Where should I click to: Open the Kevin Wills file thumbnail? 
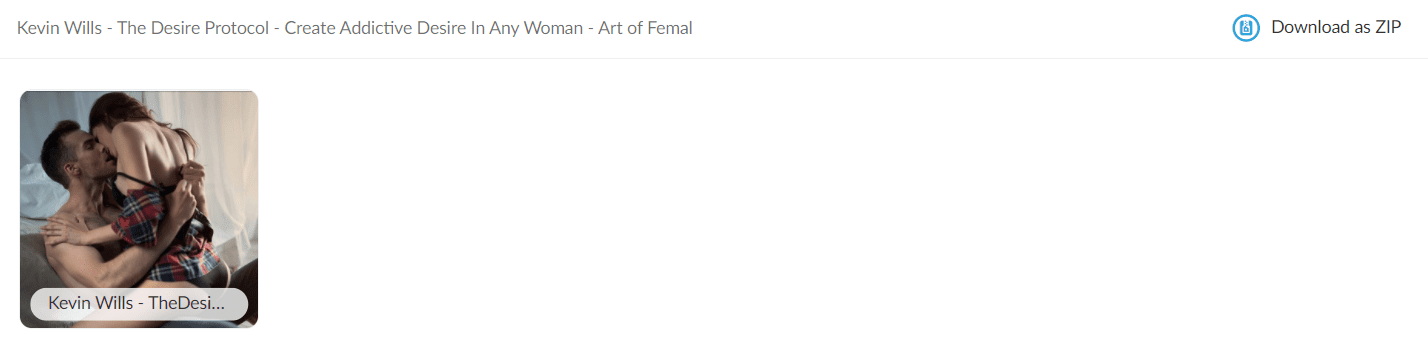pos(139,209)
